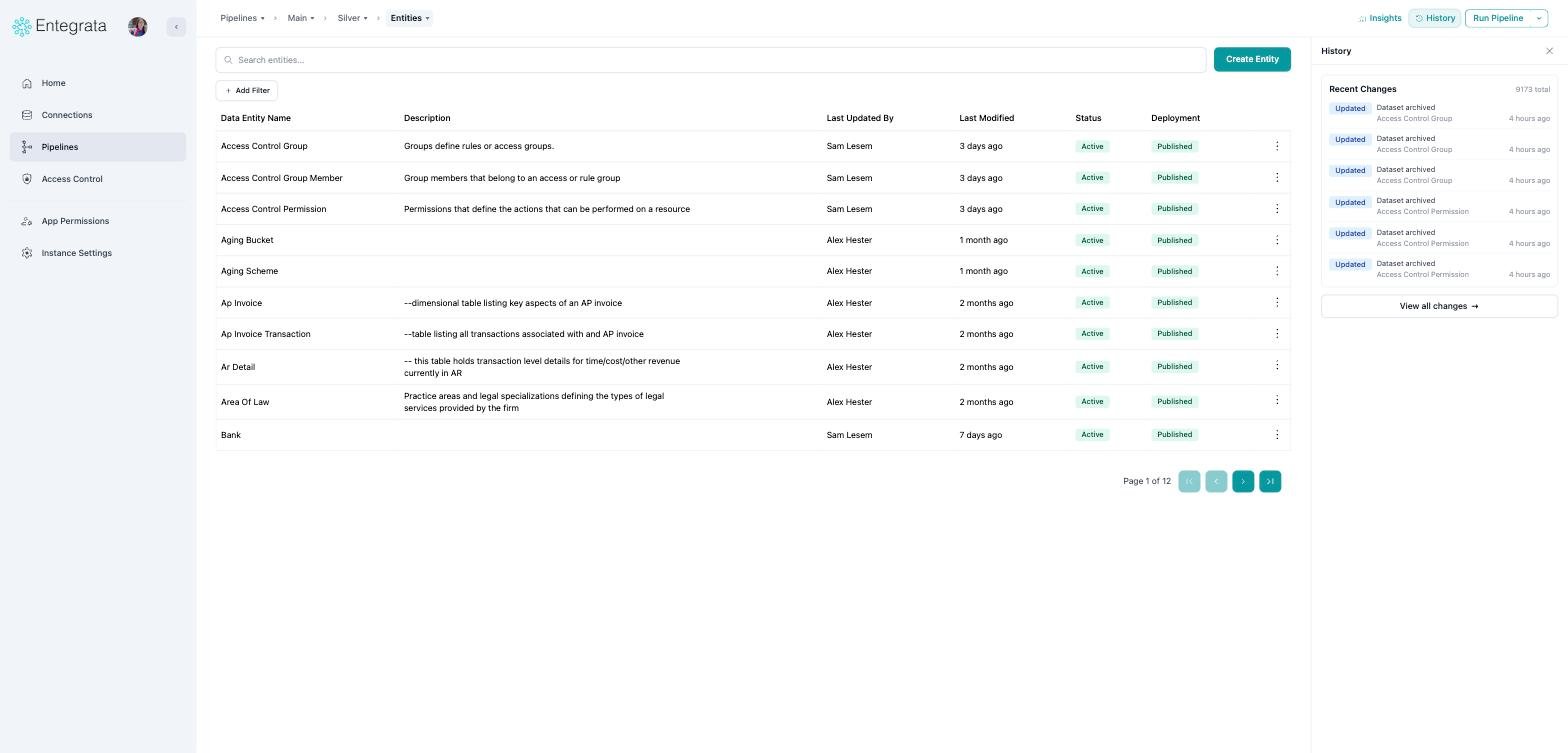Screen dimensions: 1568x753
Task: Open row actions for Bank
Action: click(1277, 435)
